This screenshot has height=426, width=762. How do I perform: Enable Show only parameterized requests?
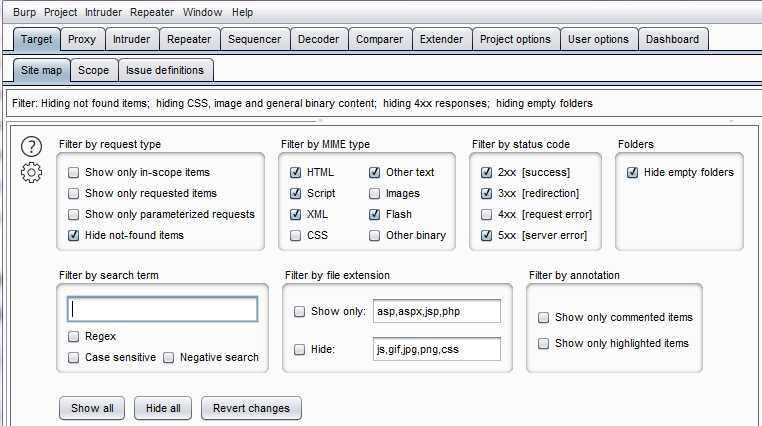[x=73, y=214]
